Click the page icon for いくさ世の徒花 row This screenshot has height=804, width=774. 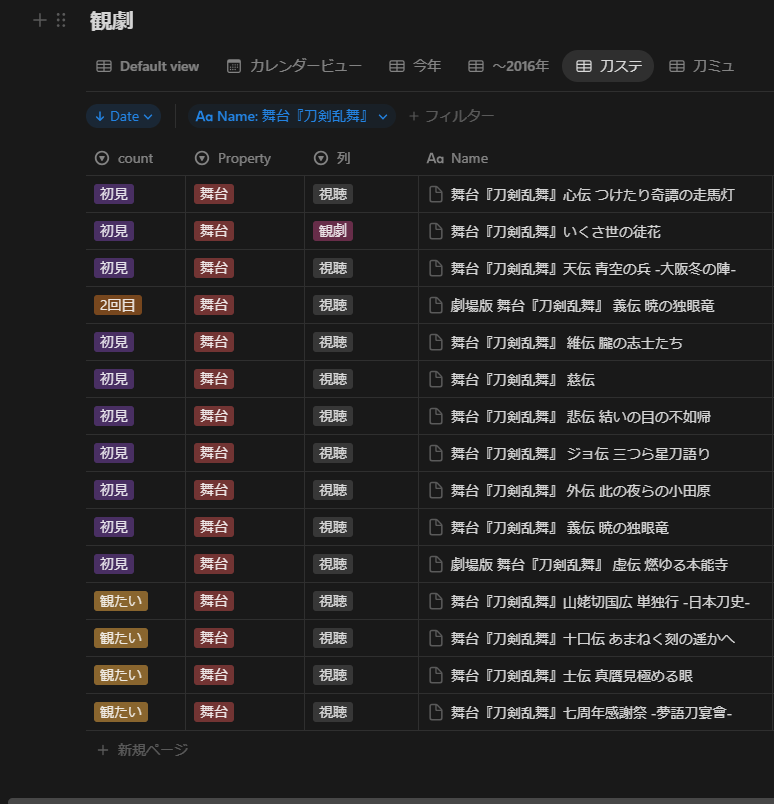[435, 232]
